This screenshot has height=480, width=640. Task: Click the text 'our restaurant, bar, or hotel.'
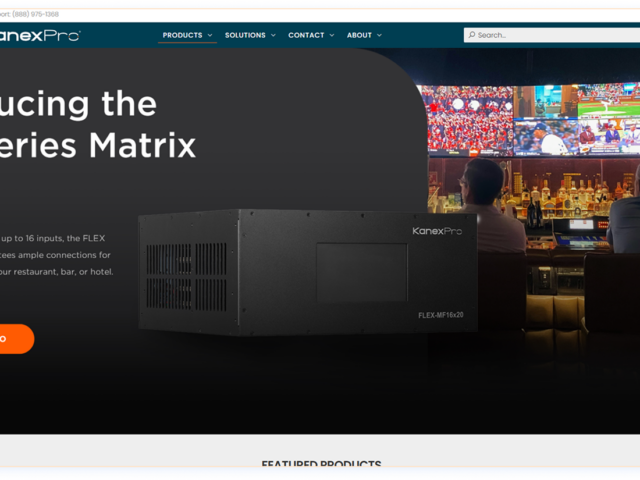click(x=56, y=272)
